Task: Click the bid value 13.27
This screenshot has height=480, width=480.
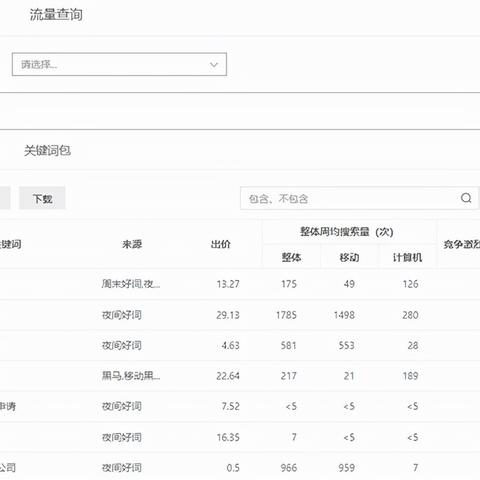Action: pyautogui.click(x=228, y=284)
